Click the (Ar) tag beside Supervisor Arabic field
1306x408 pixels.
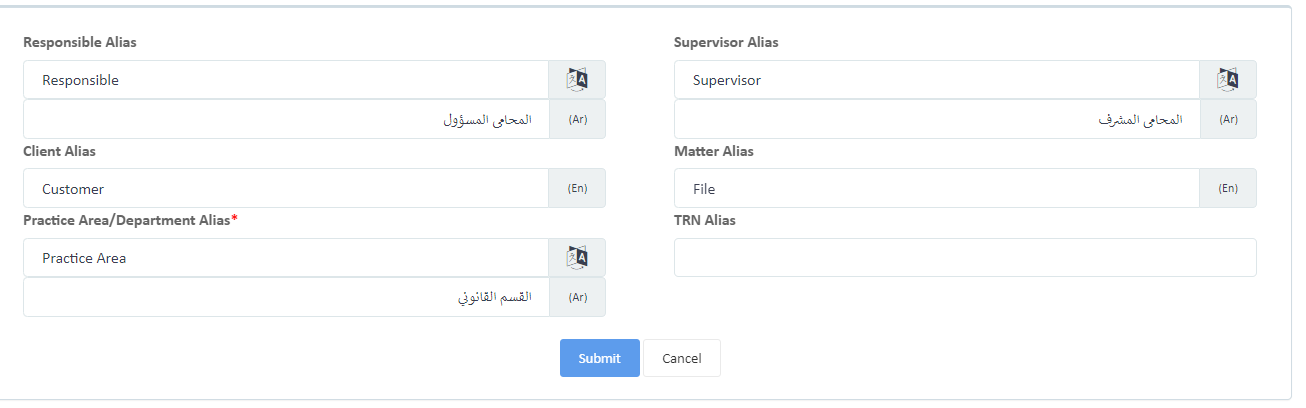point(1228,119)
